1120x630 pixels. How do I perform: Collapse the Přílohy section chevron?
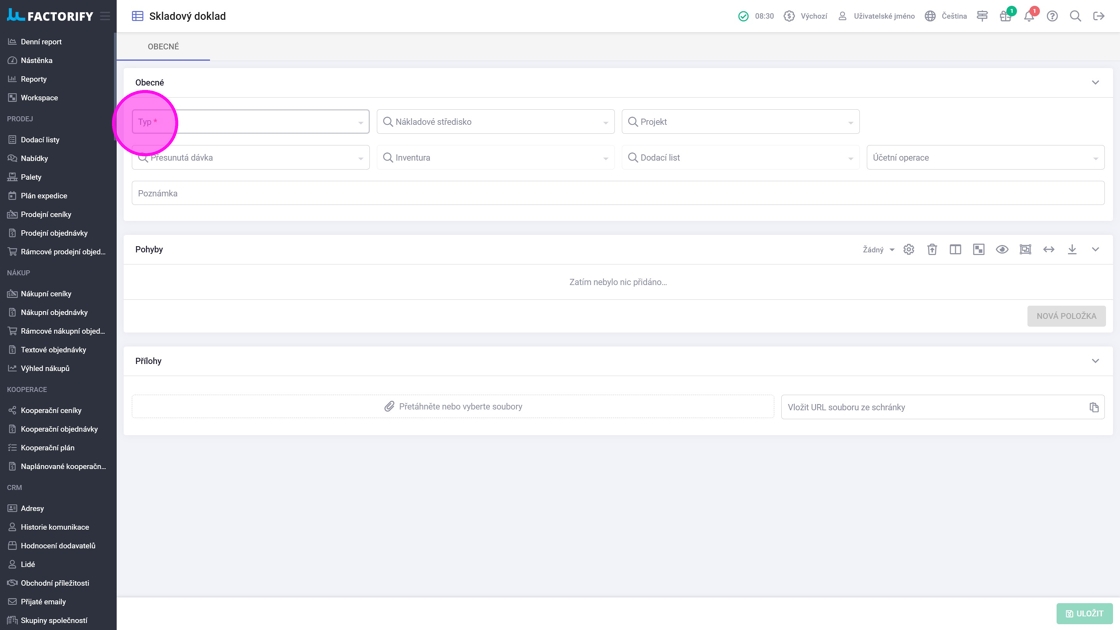pos(1095,361)
